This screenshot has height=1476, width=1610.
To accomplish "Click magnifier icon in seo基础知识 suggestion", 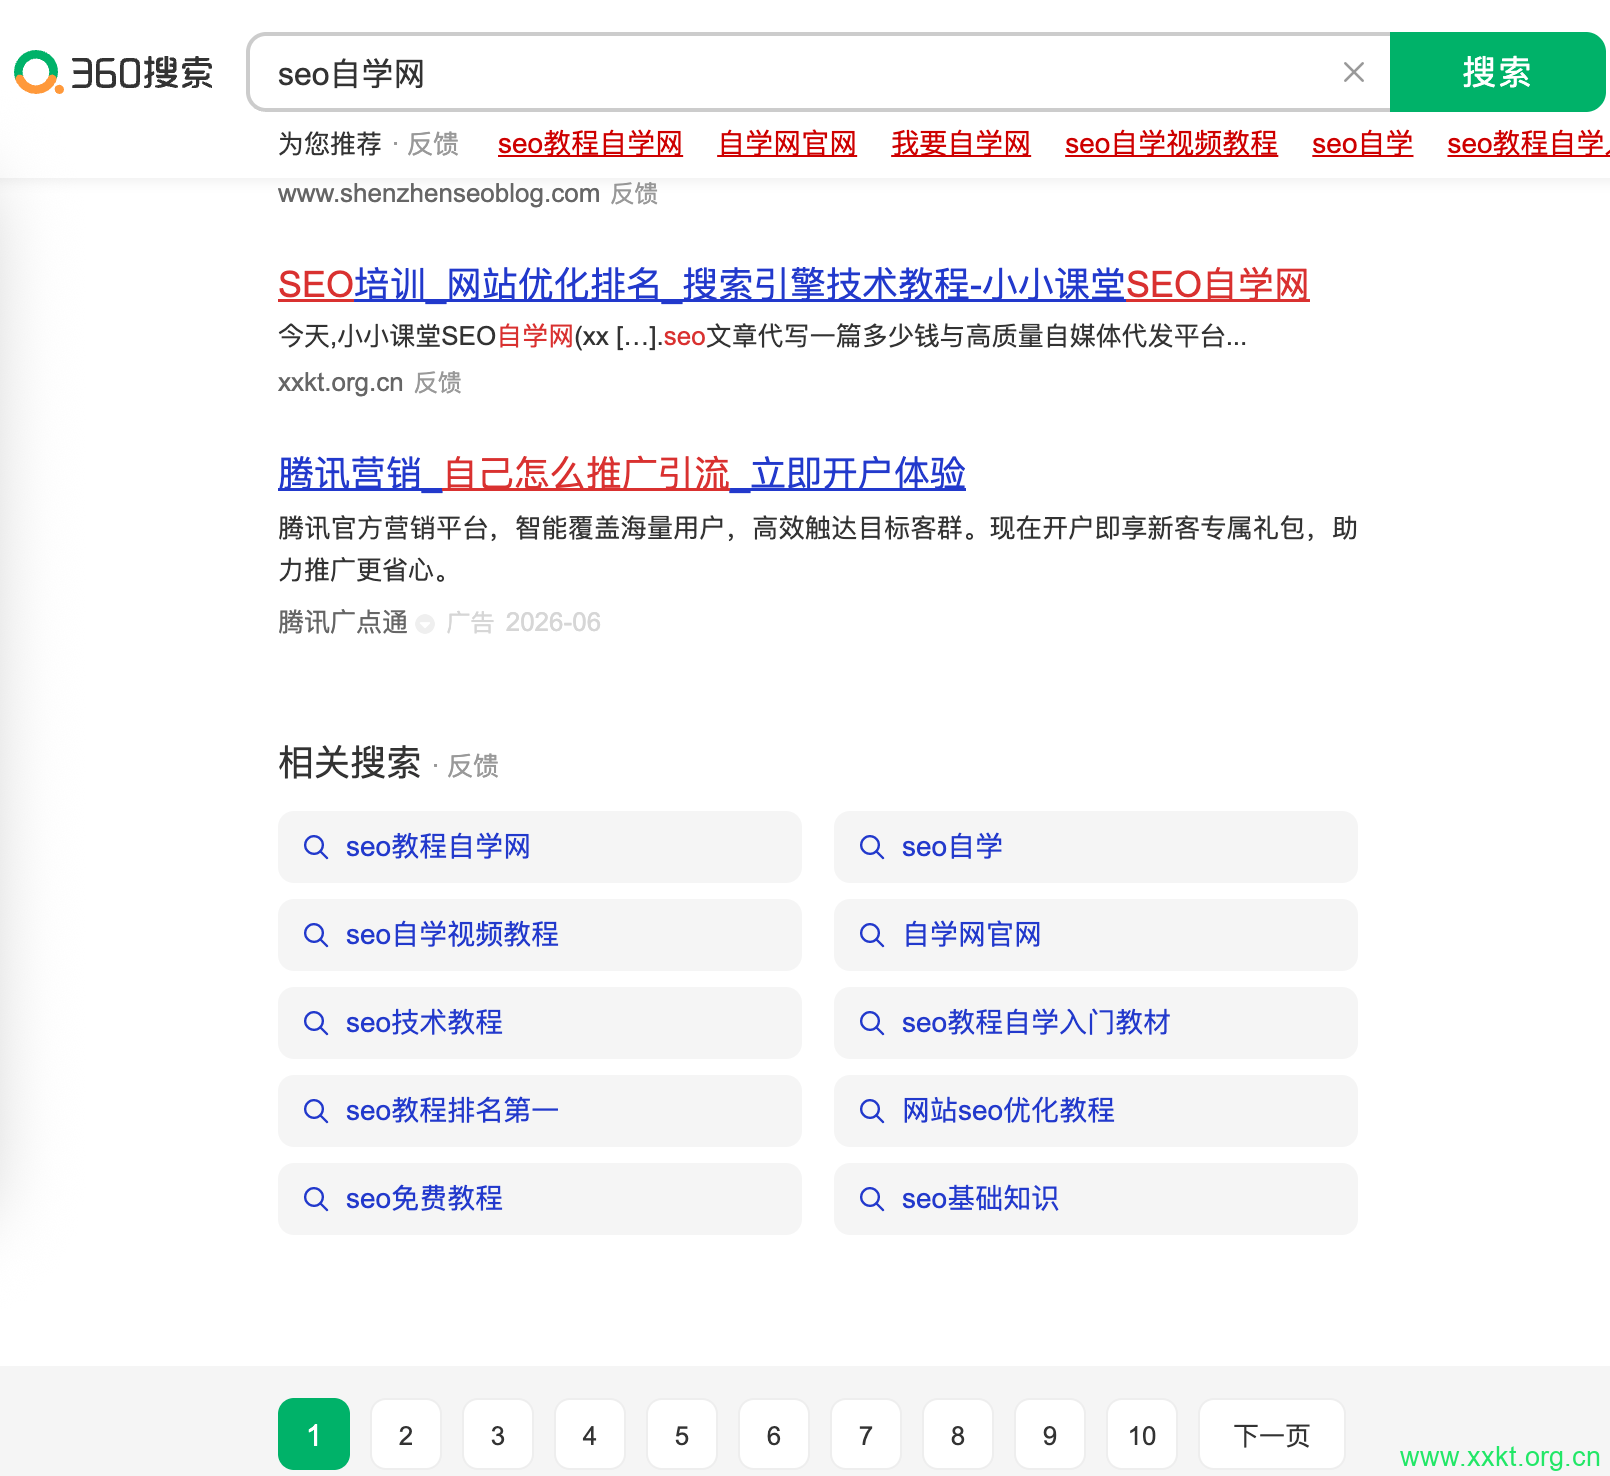I will point(872,1199).
